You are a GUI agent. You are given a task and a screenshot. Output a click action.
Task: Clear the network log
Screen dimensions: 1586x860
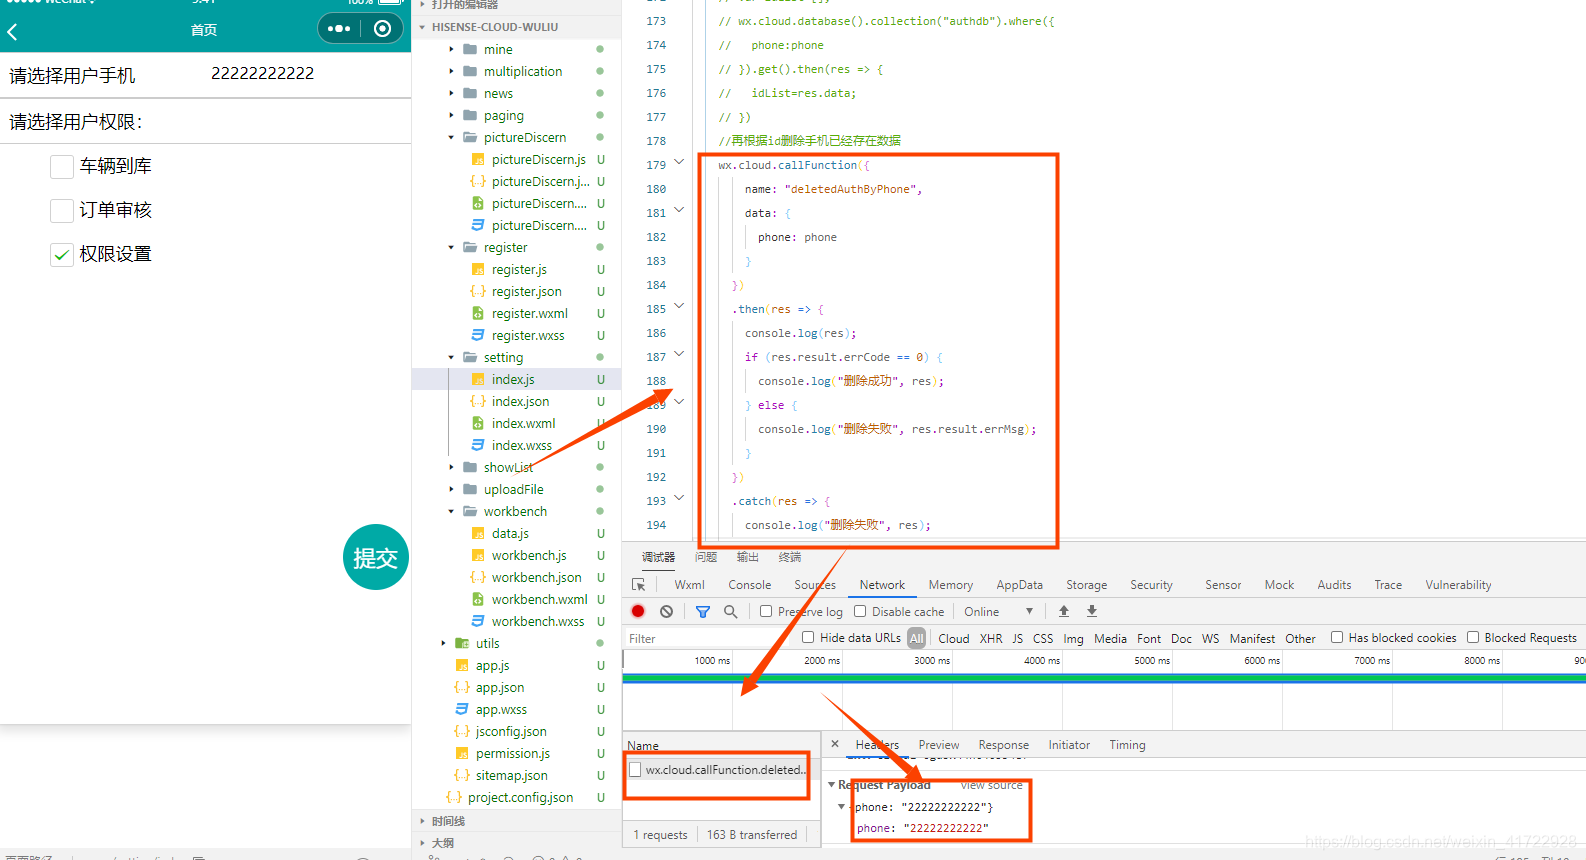(x=666, y=611)
